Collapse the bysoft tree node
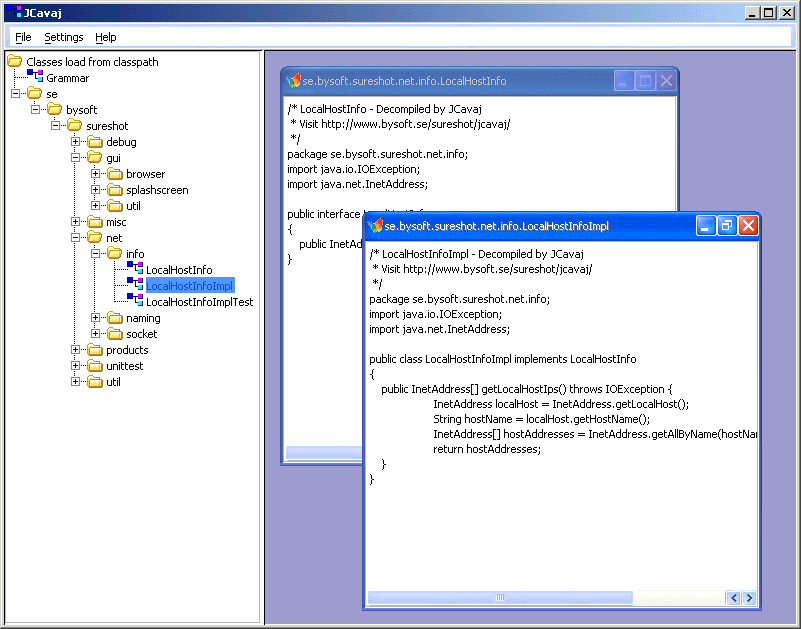 35,109
